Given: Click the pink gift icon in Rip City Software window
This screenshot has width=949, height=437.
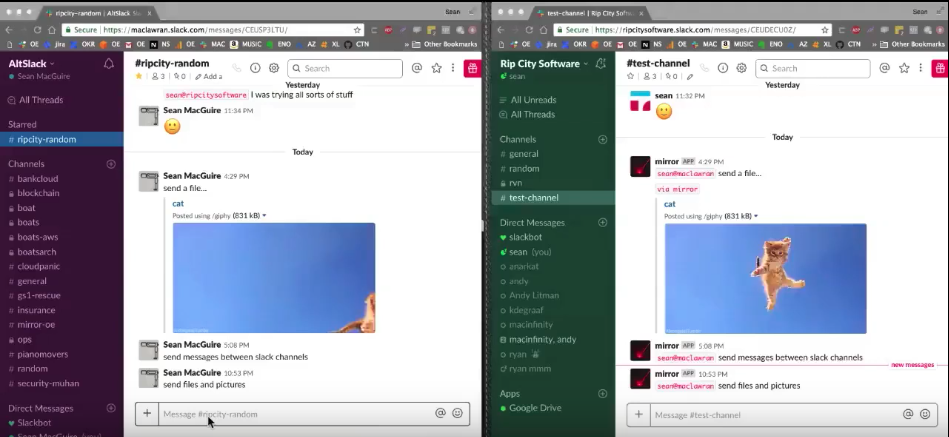Looking at the screenshot, I should [x=940, y=68].
